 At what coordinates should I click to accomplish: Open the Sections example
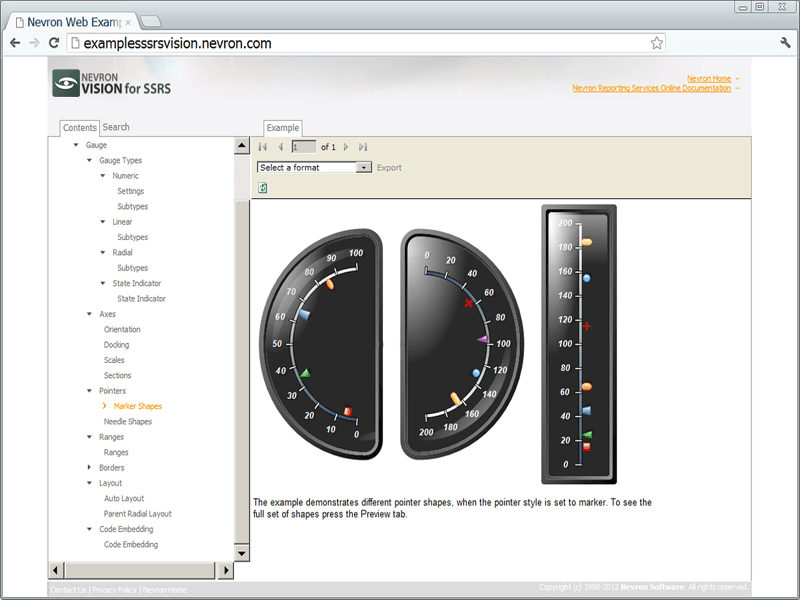click(x=117, y=376)
